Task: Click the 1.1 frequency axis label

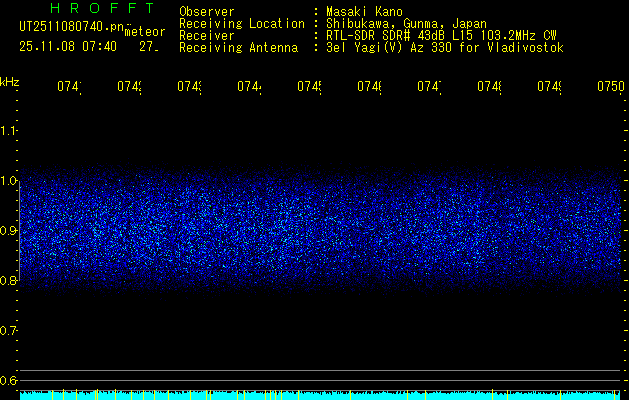Action: (9, 131)
